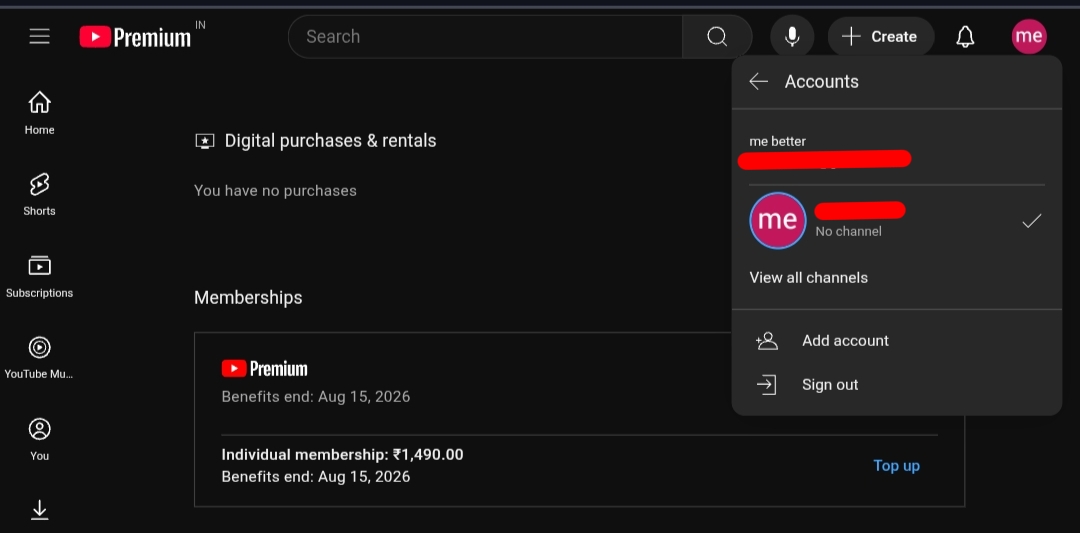Click the YouTube Premium logo
This screenshot has width=1080, height=533.
pyautogui.click(x=136, y=37)
